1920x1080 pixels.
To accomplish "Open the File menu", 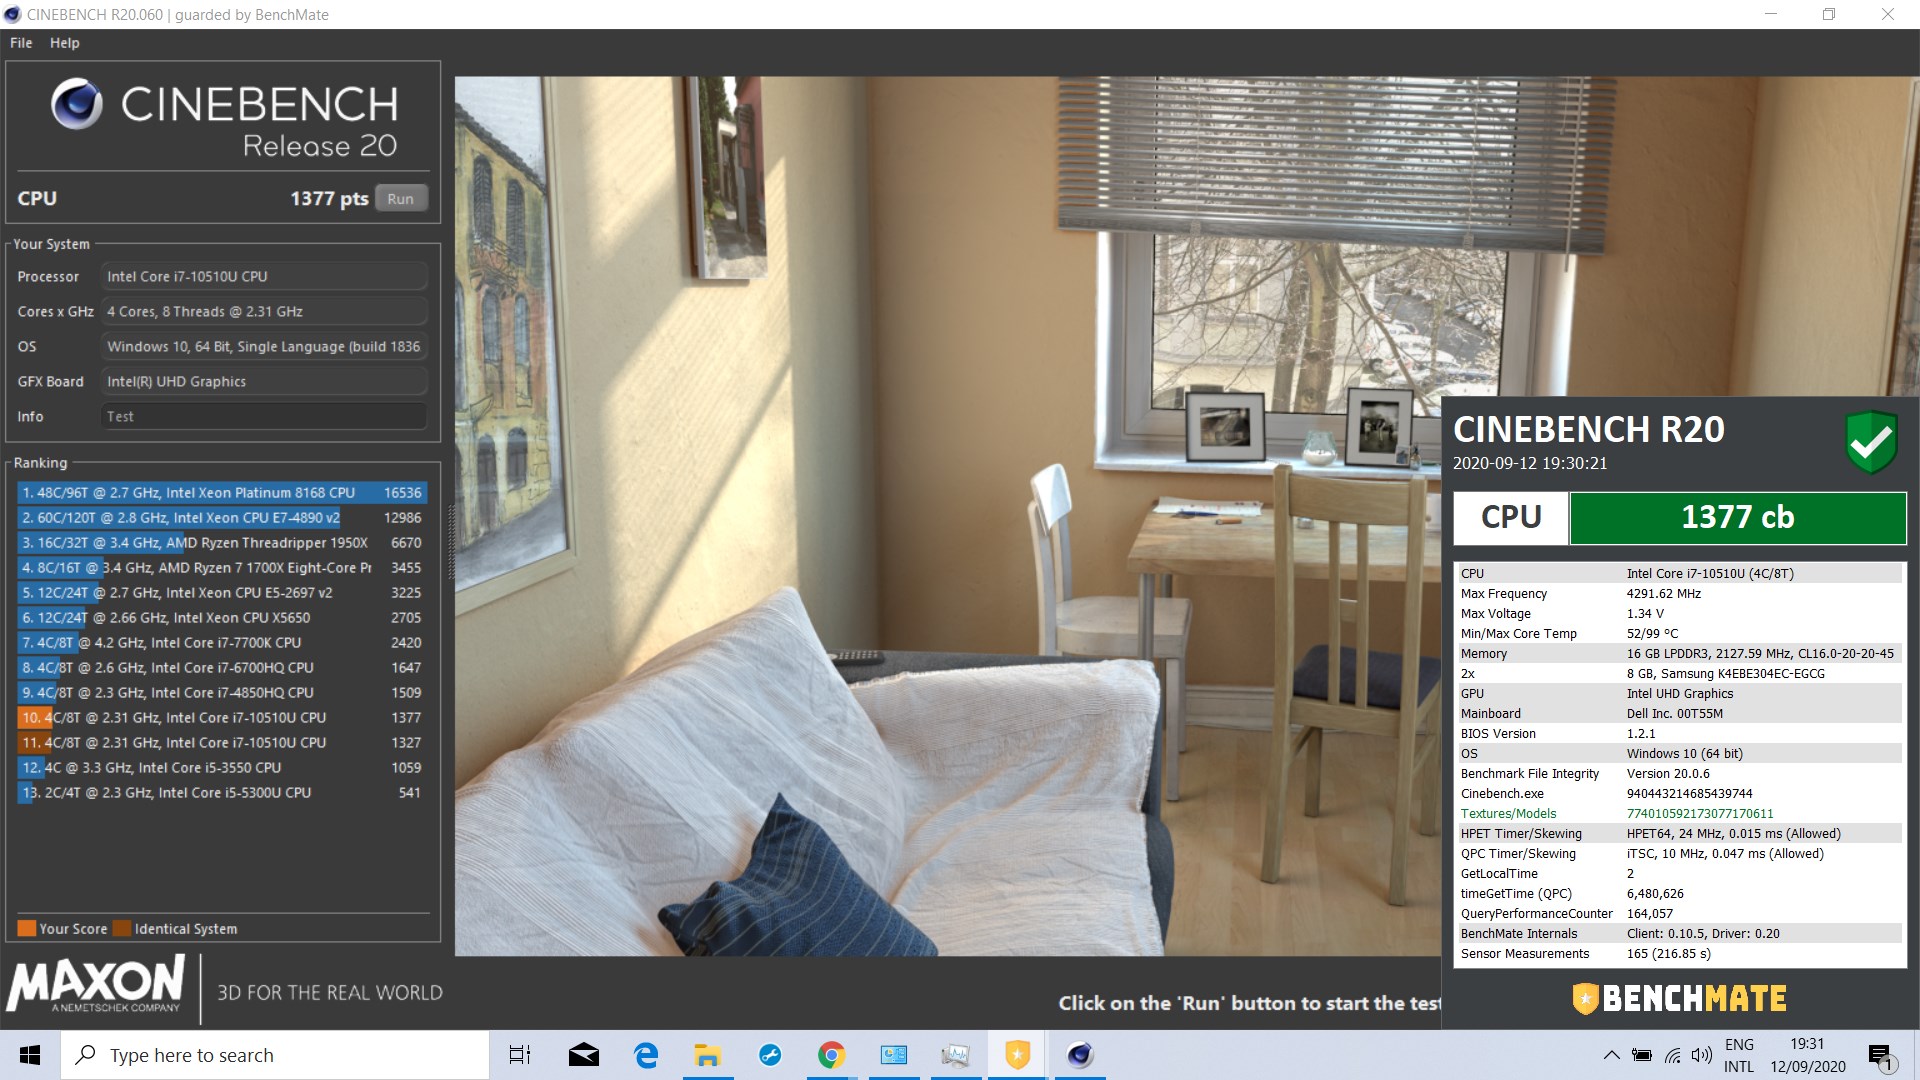I will click(21, 43).
